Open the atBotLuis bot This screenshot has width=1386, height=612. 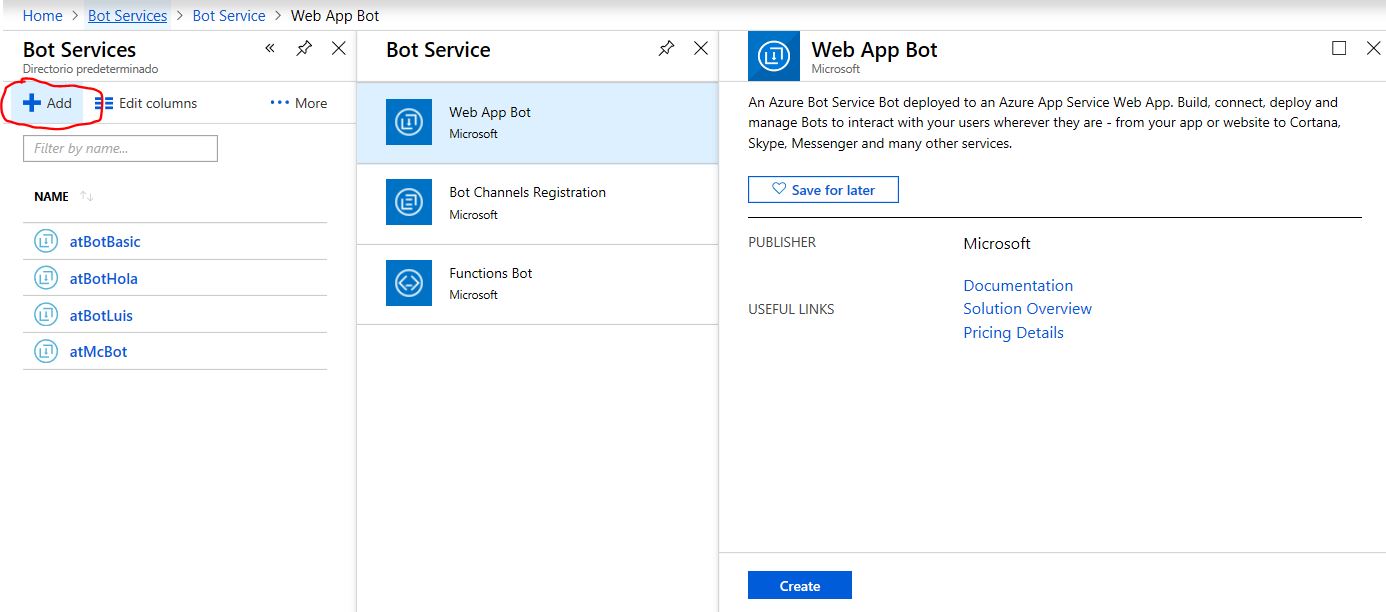coord(101,315)
